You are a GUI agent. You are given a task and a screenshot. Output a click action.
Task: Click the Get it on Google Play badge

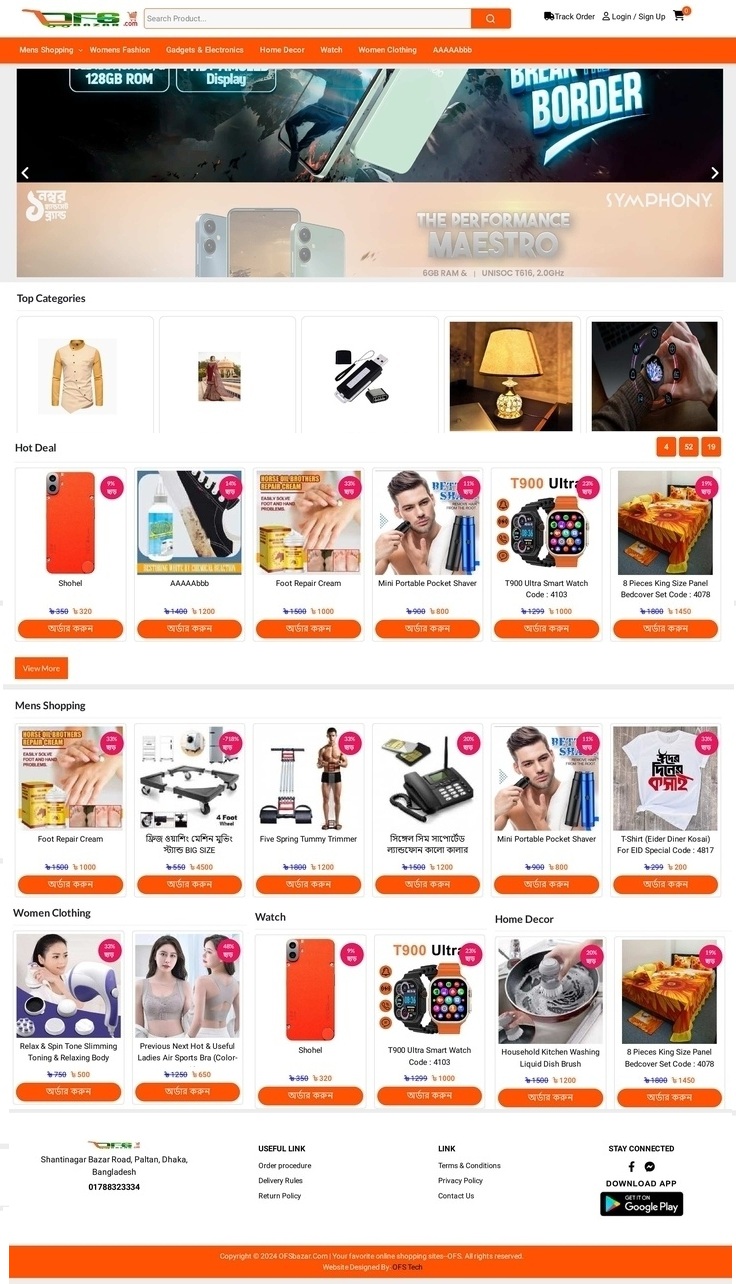click(641, 1204)
